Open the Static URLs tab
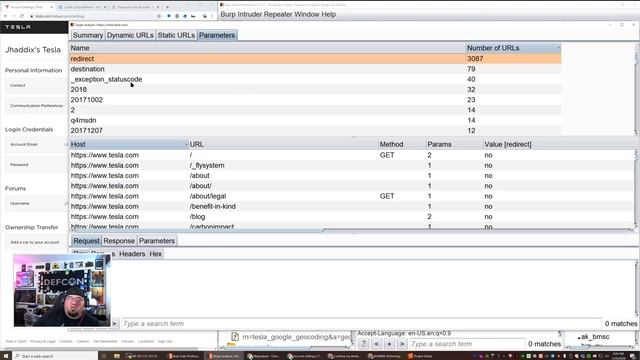Screen dimensions: 640x360 [x=176, y=35]
